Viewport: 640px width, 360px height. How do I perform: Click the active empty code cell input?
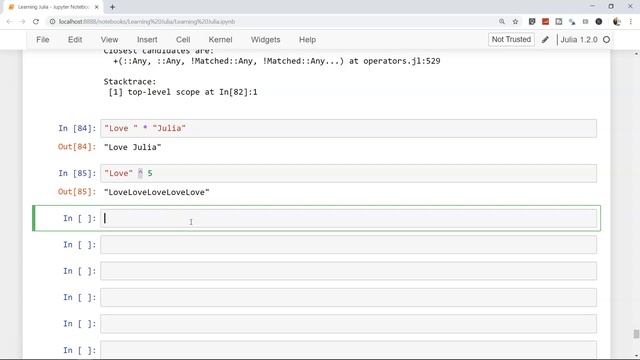348,218
